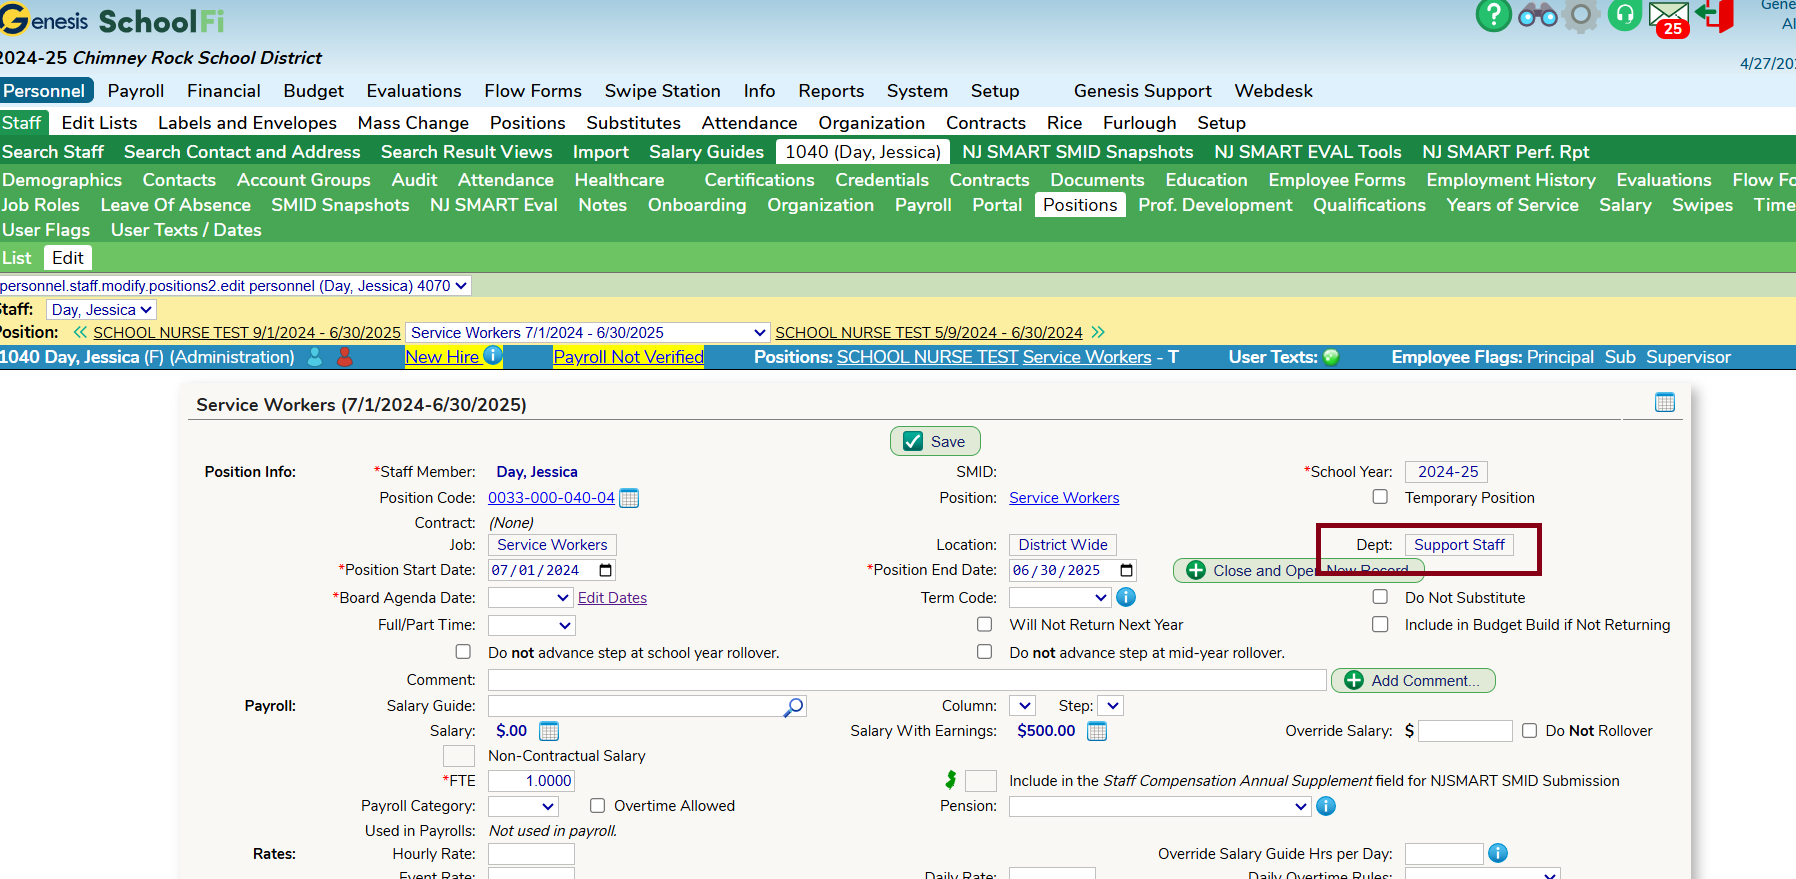This screenshot has width=1796, height=879.
Task: Click the red logout door icon
Action: point(1715,15)
